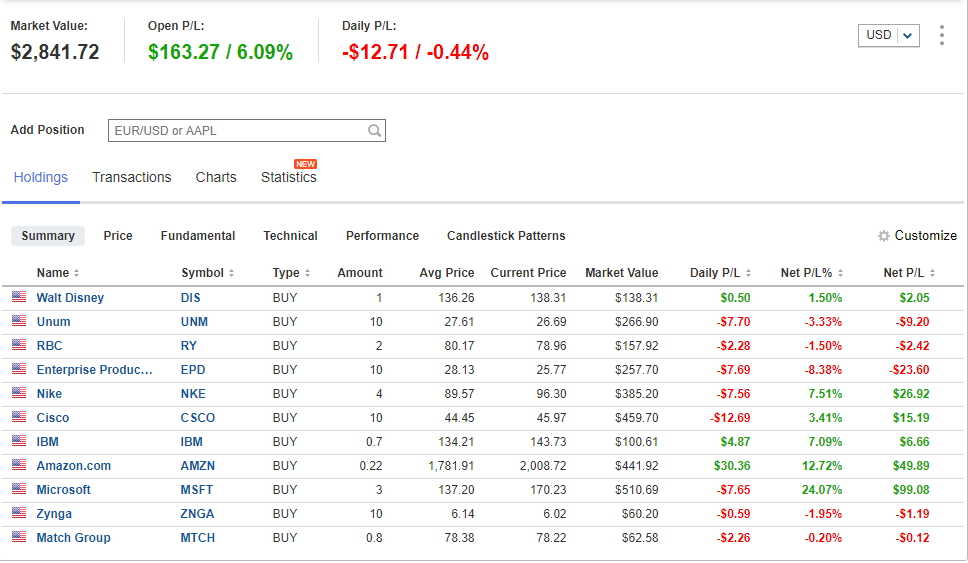968x563 pixels.
Task: Open the Amazon.com holding link
Action: click(x=73, y=466)
